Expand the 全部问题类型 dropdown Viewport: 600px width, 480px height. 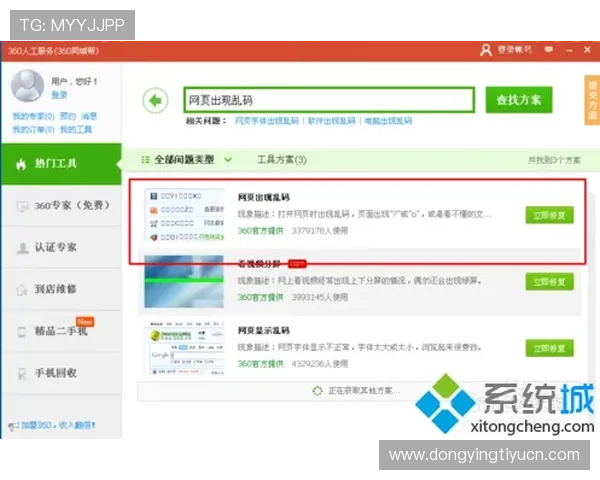tap(186, 160)
